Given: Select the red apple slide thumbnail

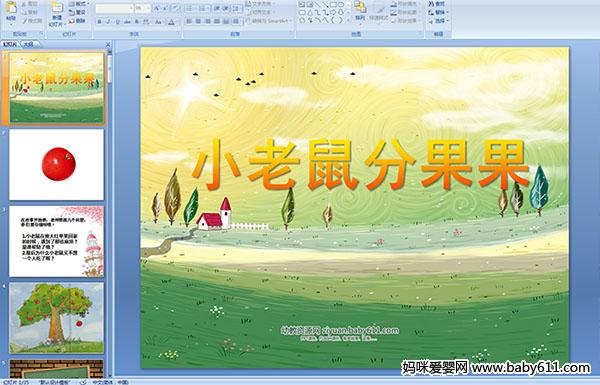Looking at the screenshot, I should point(57,165).
